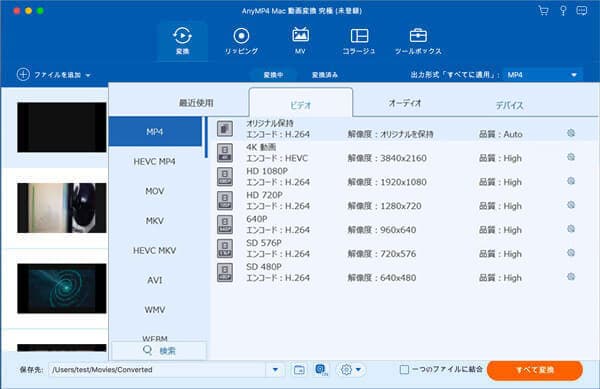
Task: Select HEVC MKV format
Action: (x=155, y=250)
